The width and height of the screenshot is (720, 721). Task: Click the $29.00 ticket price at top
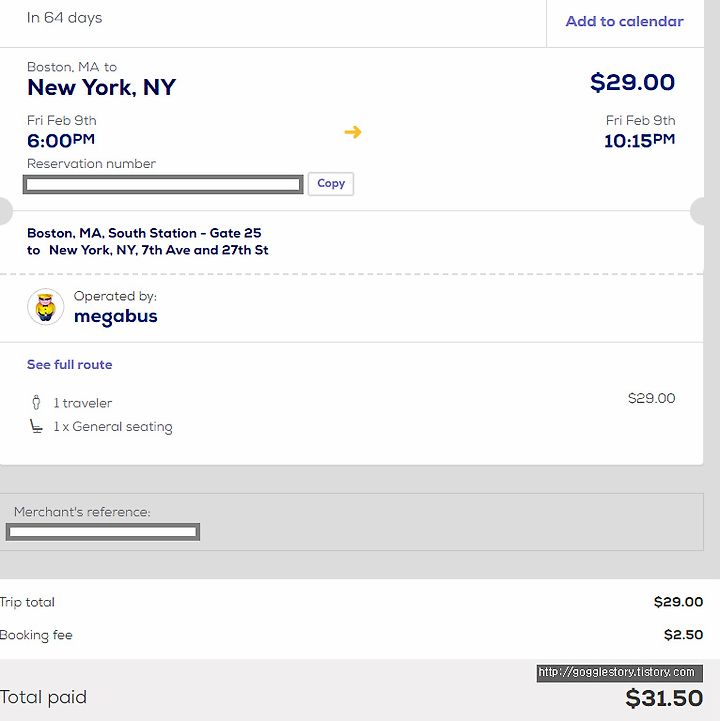(632, 82)
